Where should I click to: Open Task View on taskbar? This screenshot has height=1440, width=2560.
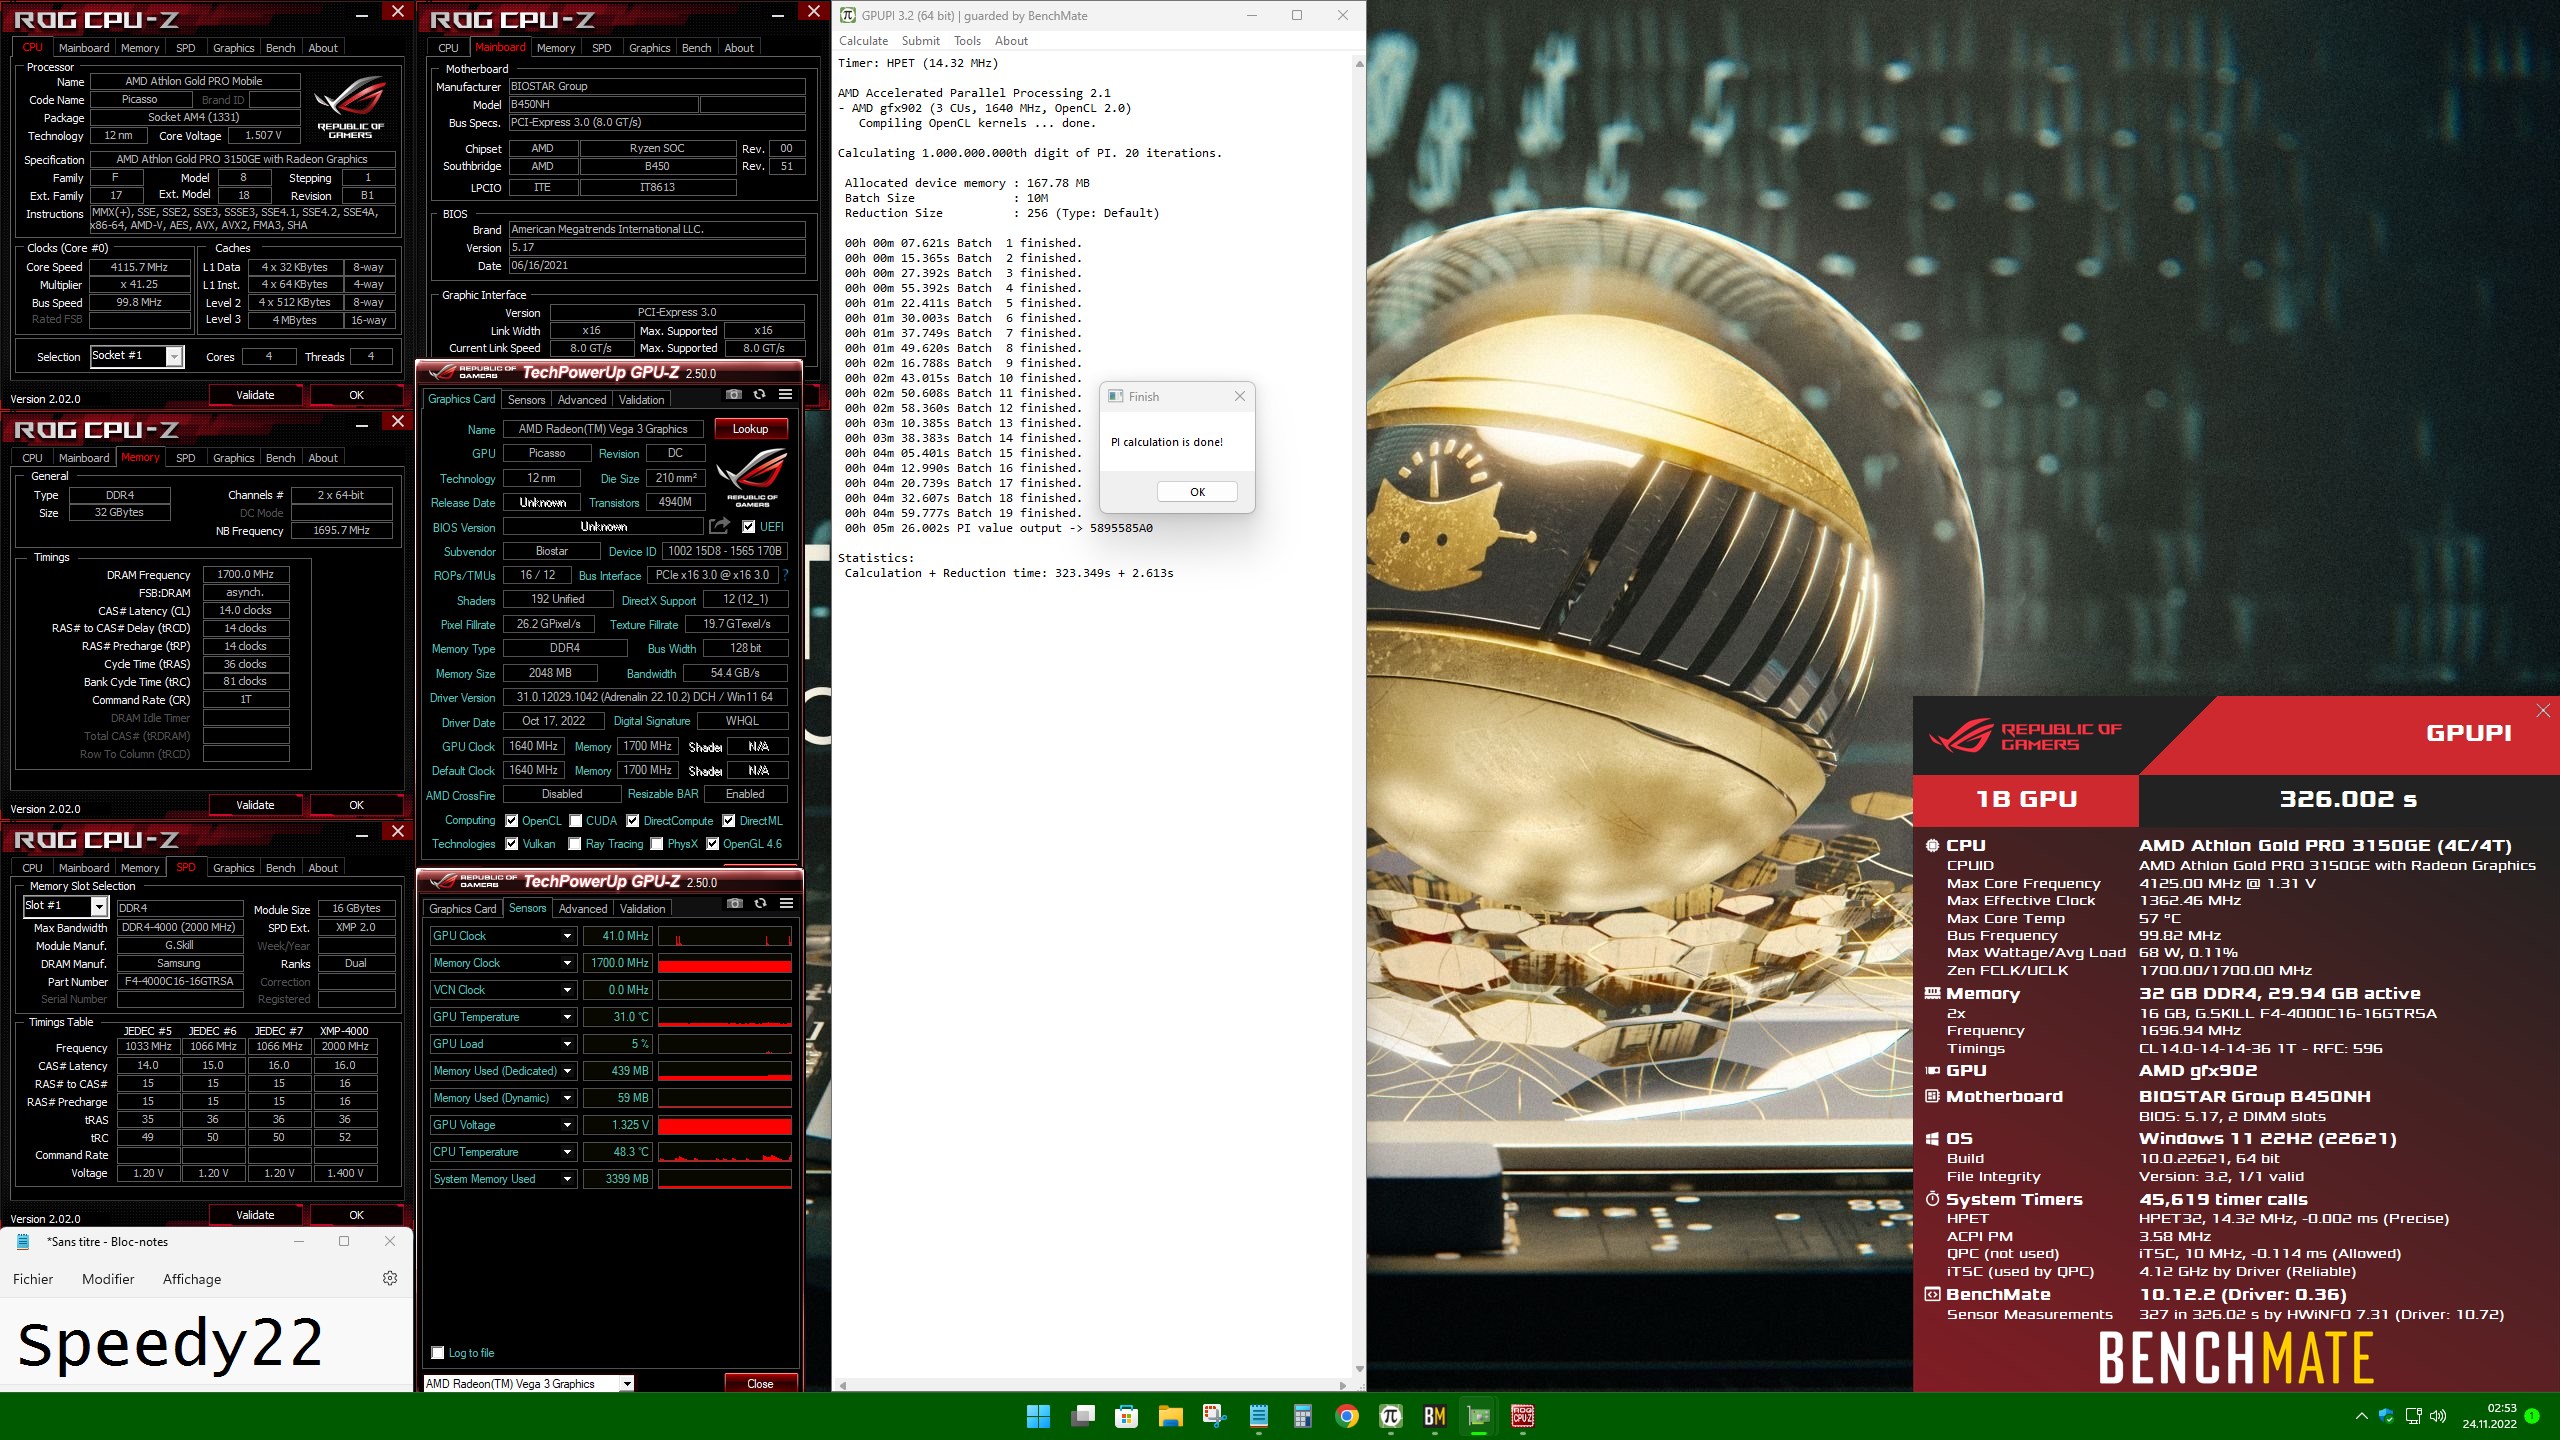coord(1082,1416)
